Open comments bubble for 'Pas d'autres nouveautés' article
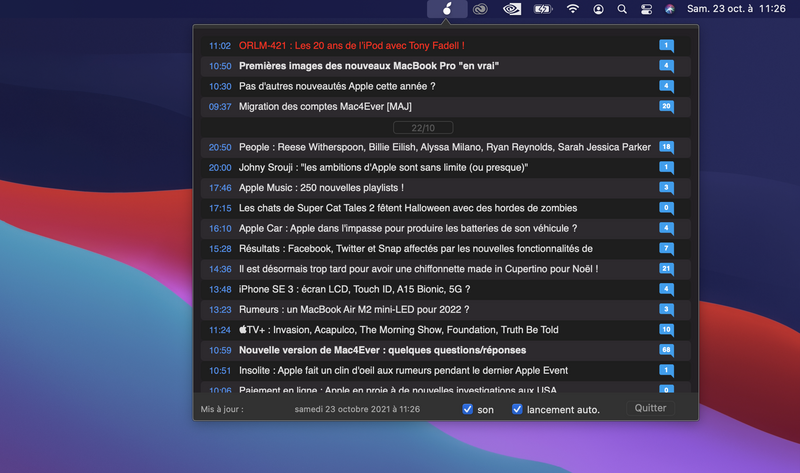The height and width of the screenshot is (473, 800). (666, 87)
